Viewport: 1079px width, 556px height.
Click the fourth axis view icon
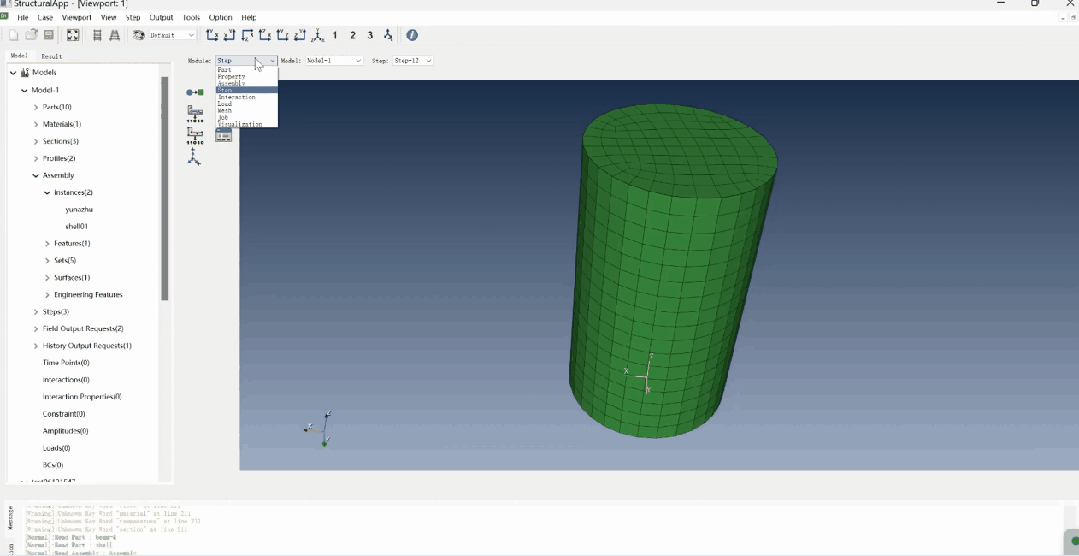pos(265,35)
